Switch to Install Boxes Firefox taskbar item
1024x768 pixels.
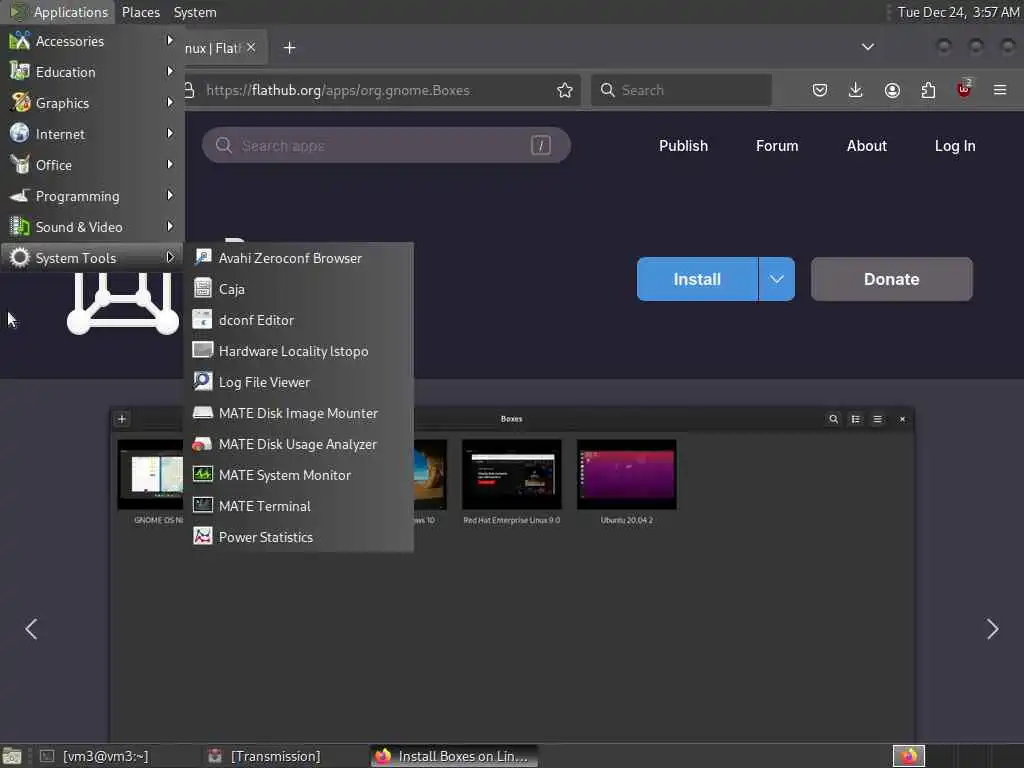[x=454, y=756]
